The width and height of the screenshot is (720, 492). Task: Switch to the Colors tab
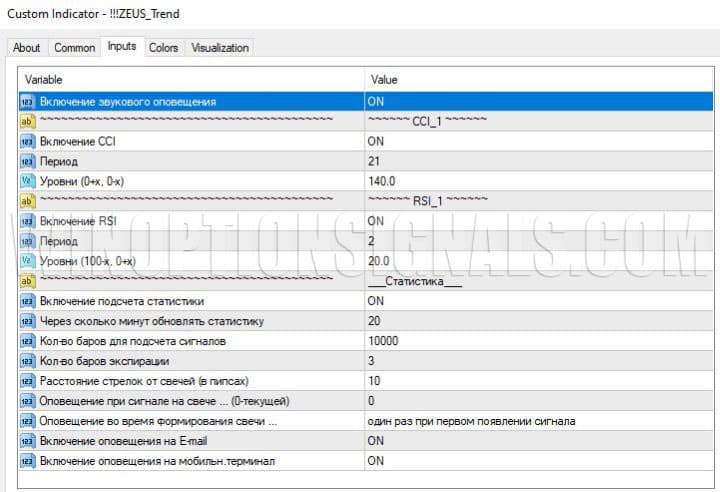coord(163,47)
